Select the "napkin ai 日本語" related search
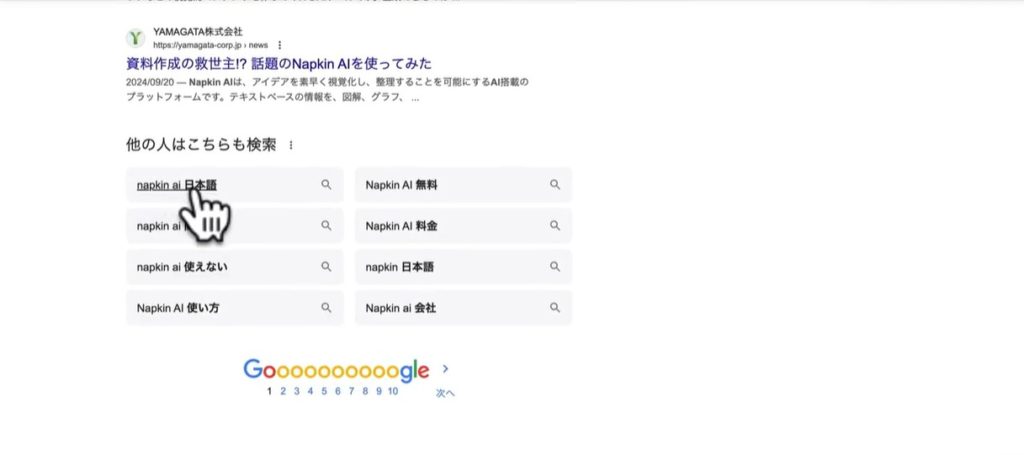This screenshot has height=455, width=1024. click(x=177, y=185)
